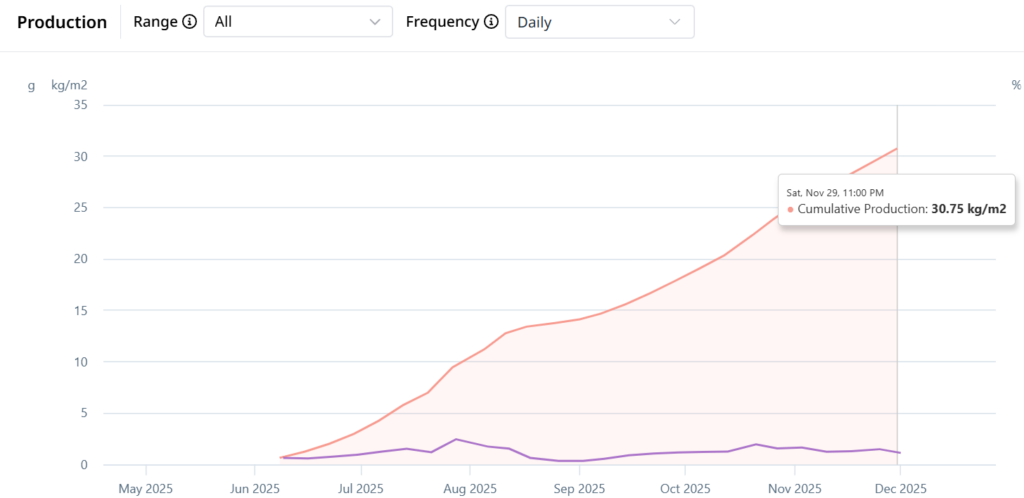Click the cumulative line endpoint at Nov 29
The height and width of the screenshot is (498, 1024).
(897, 148)
